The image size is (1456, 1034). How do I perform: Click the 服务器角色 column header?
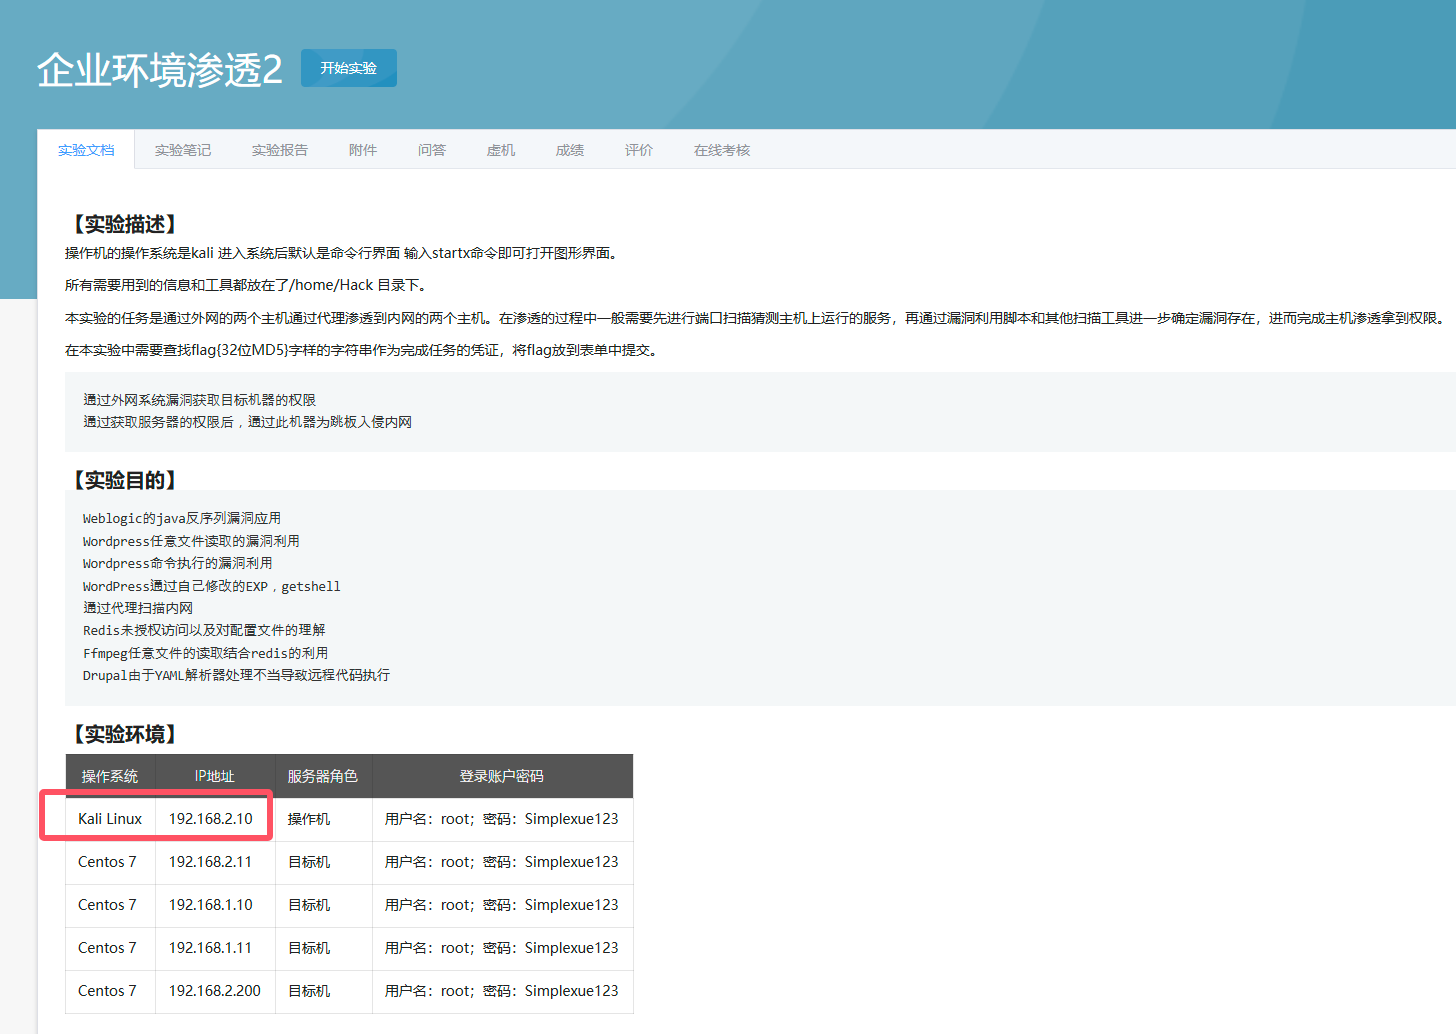tap(323, 776)
